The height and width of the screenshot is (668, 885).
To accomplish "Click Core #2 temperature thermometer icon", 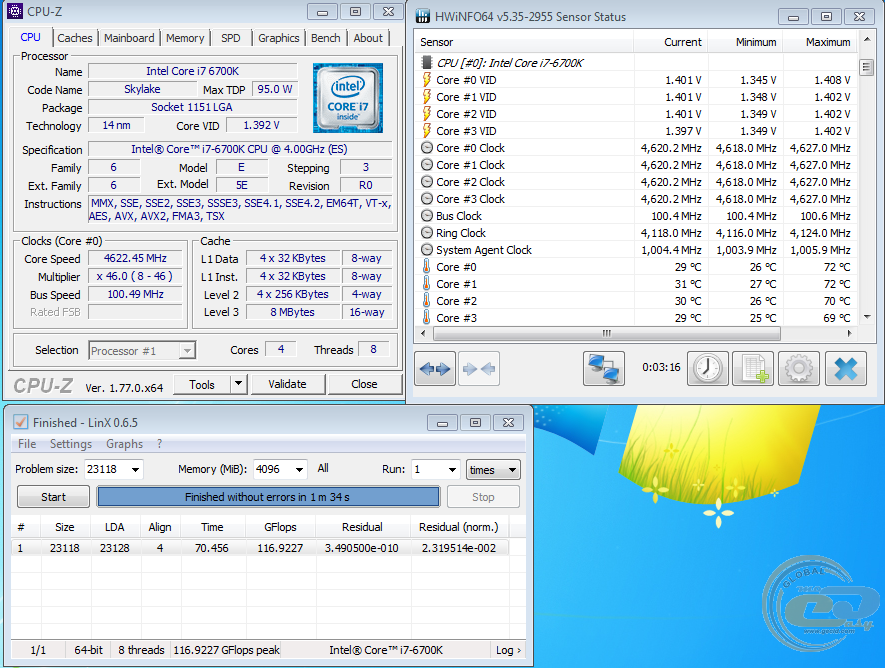I will point(427,300).
